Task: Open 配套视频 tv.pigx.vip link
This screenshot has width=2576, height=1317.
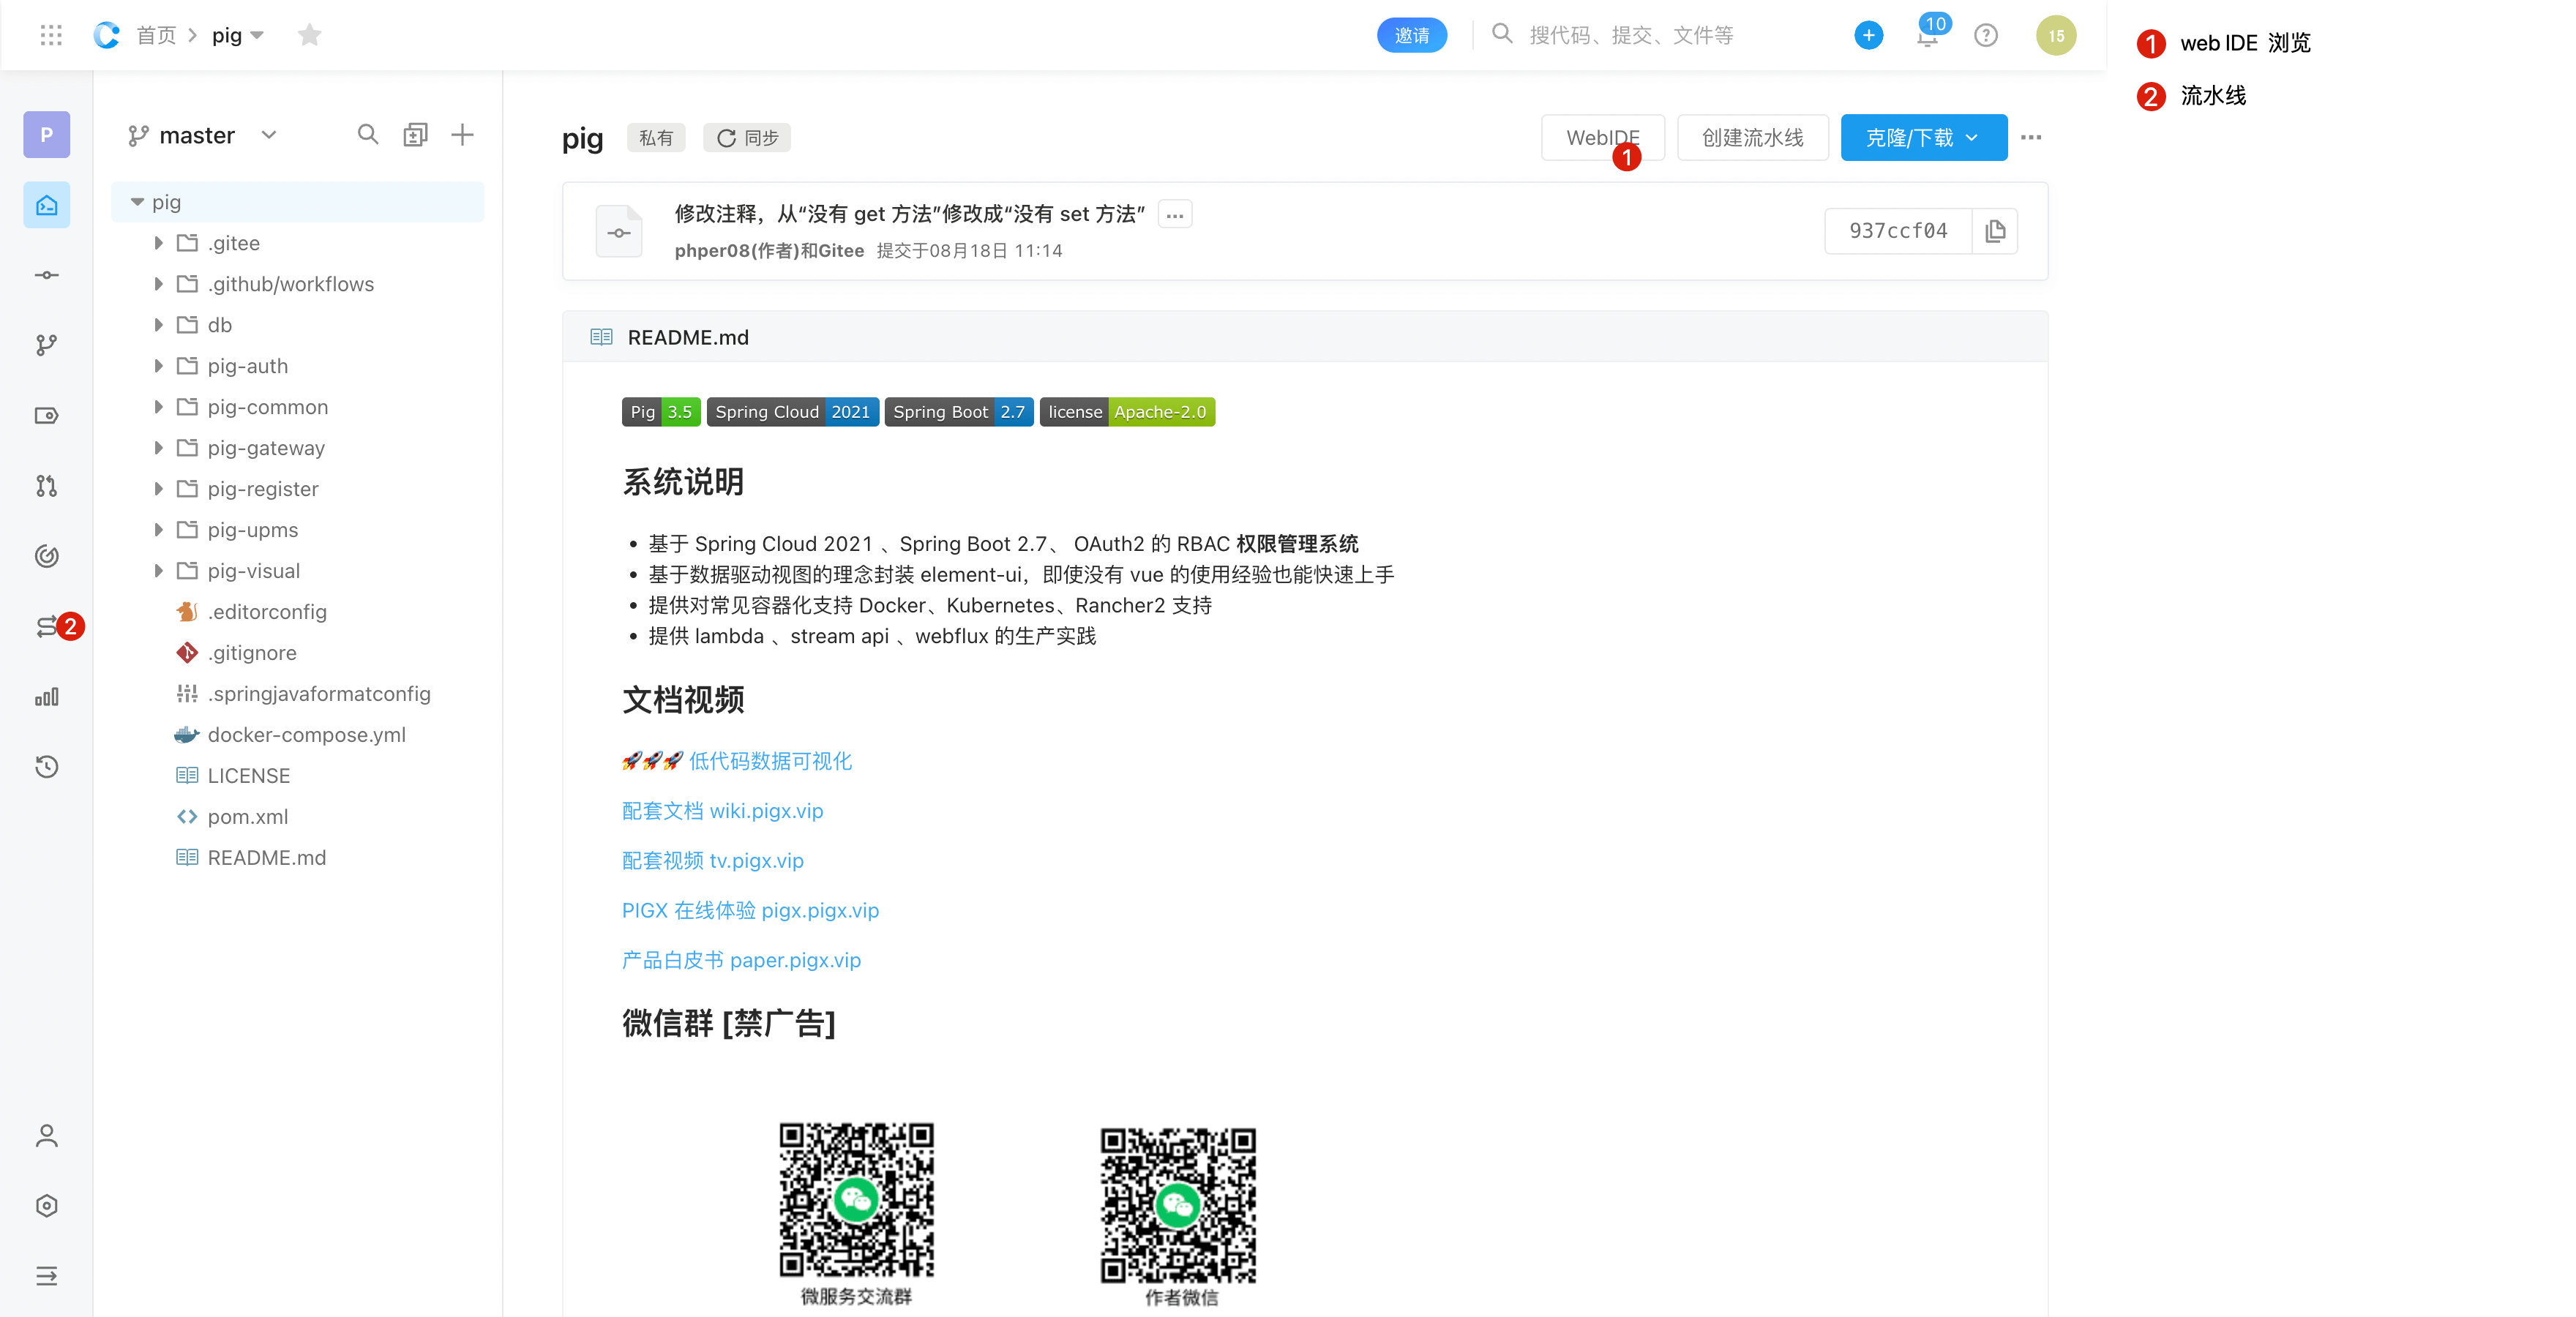Action: (713, 861)
